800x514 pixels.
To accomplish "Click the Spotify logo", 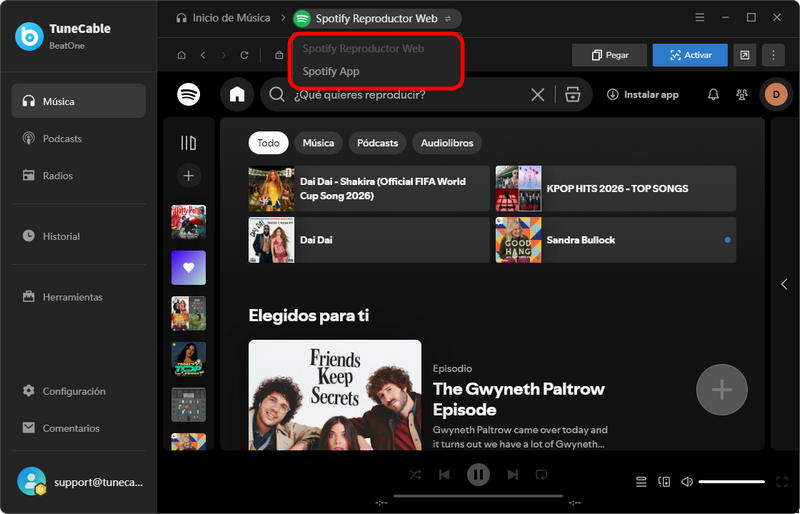I will (x=189, y=94).
